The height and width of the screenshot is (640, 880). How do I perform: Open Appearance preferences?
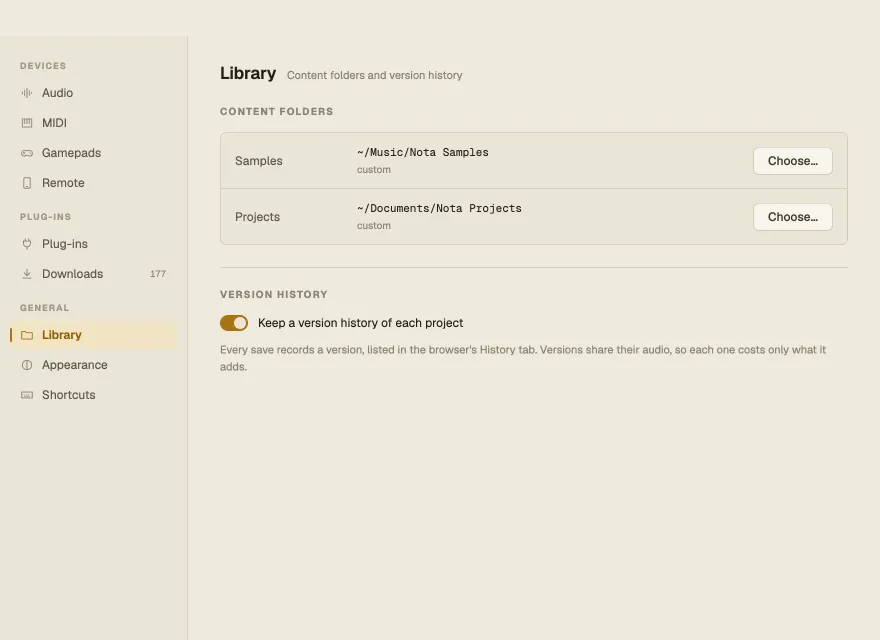coord(93,365)
